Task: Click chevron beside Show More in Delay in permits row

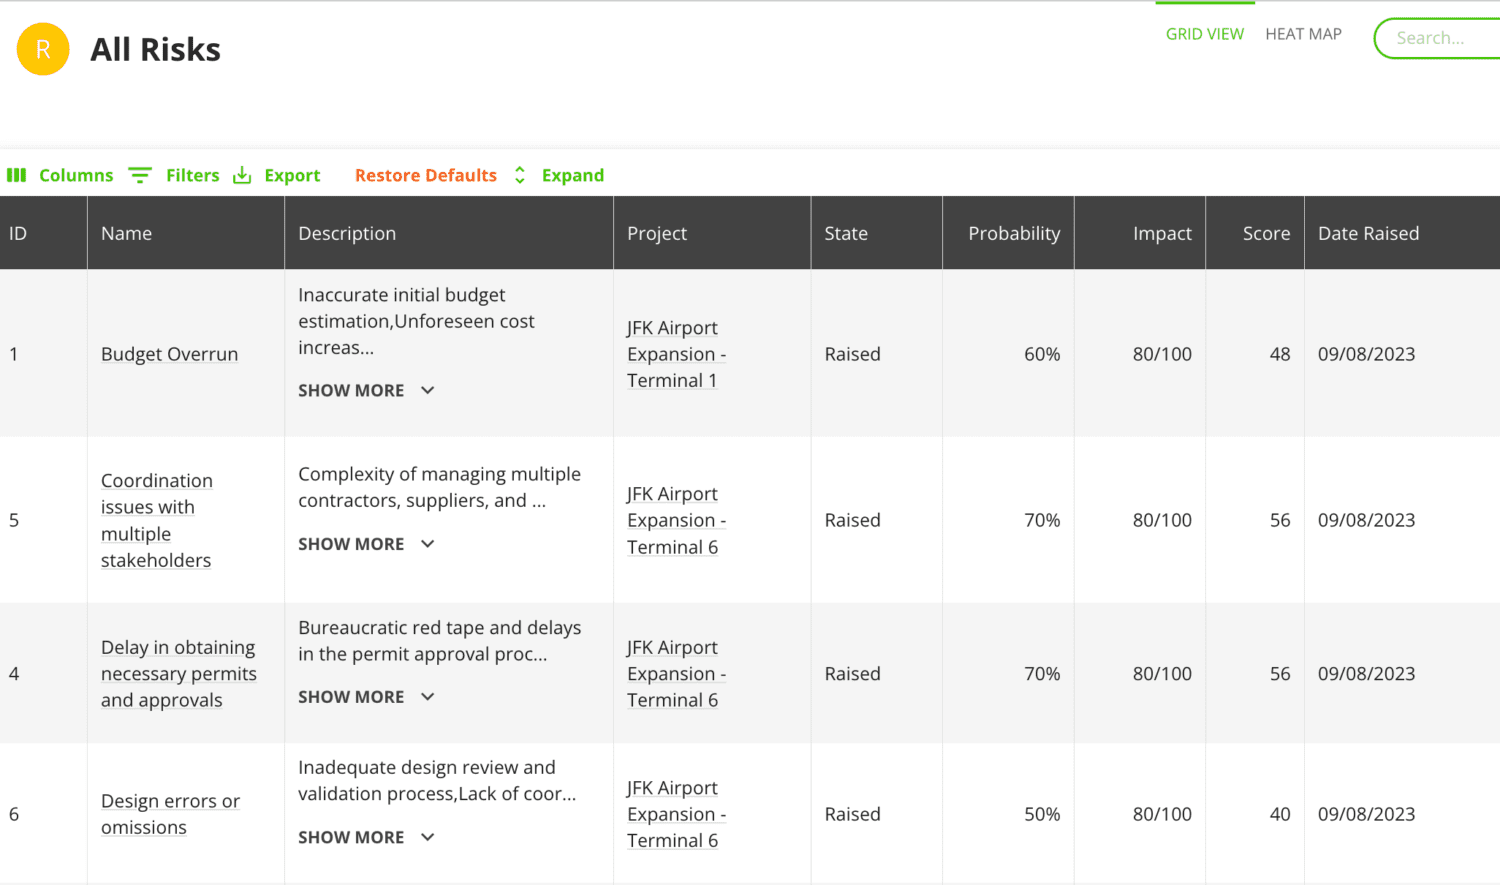Action: point(428,697)
